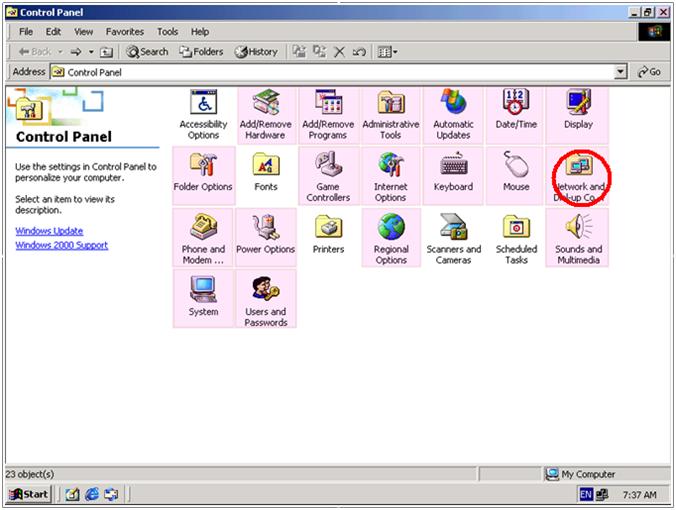
Task: Open the Tools menu
Action: [166, 32]
